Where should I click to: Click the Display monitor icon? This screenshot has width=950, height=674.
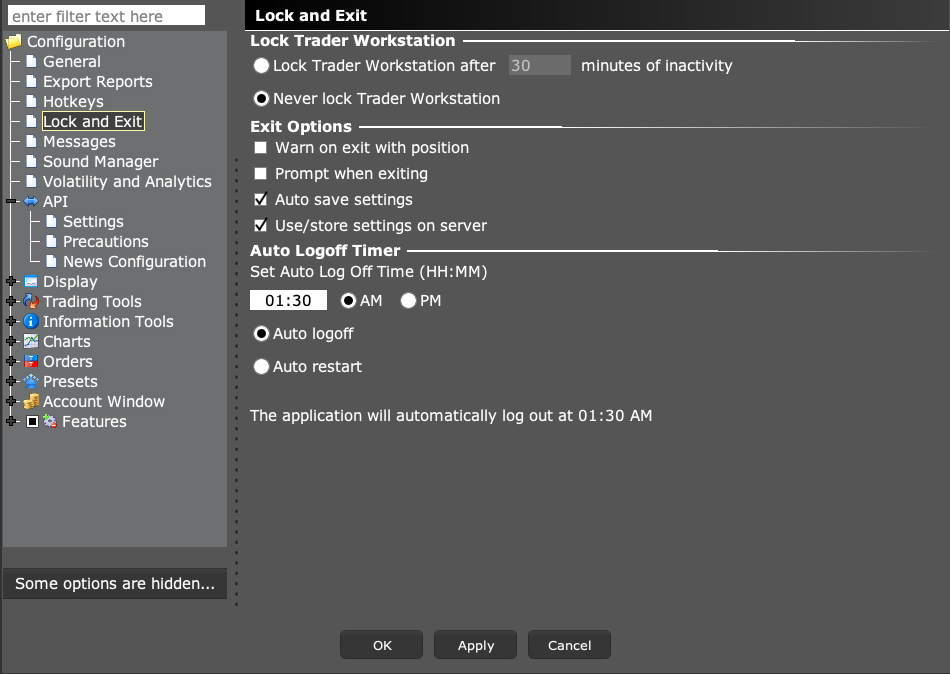[x=31, y=281]
